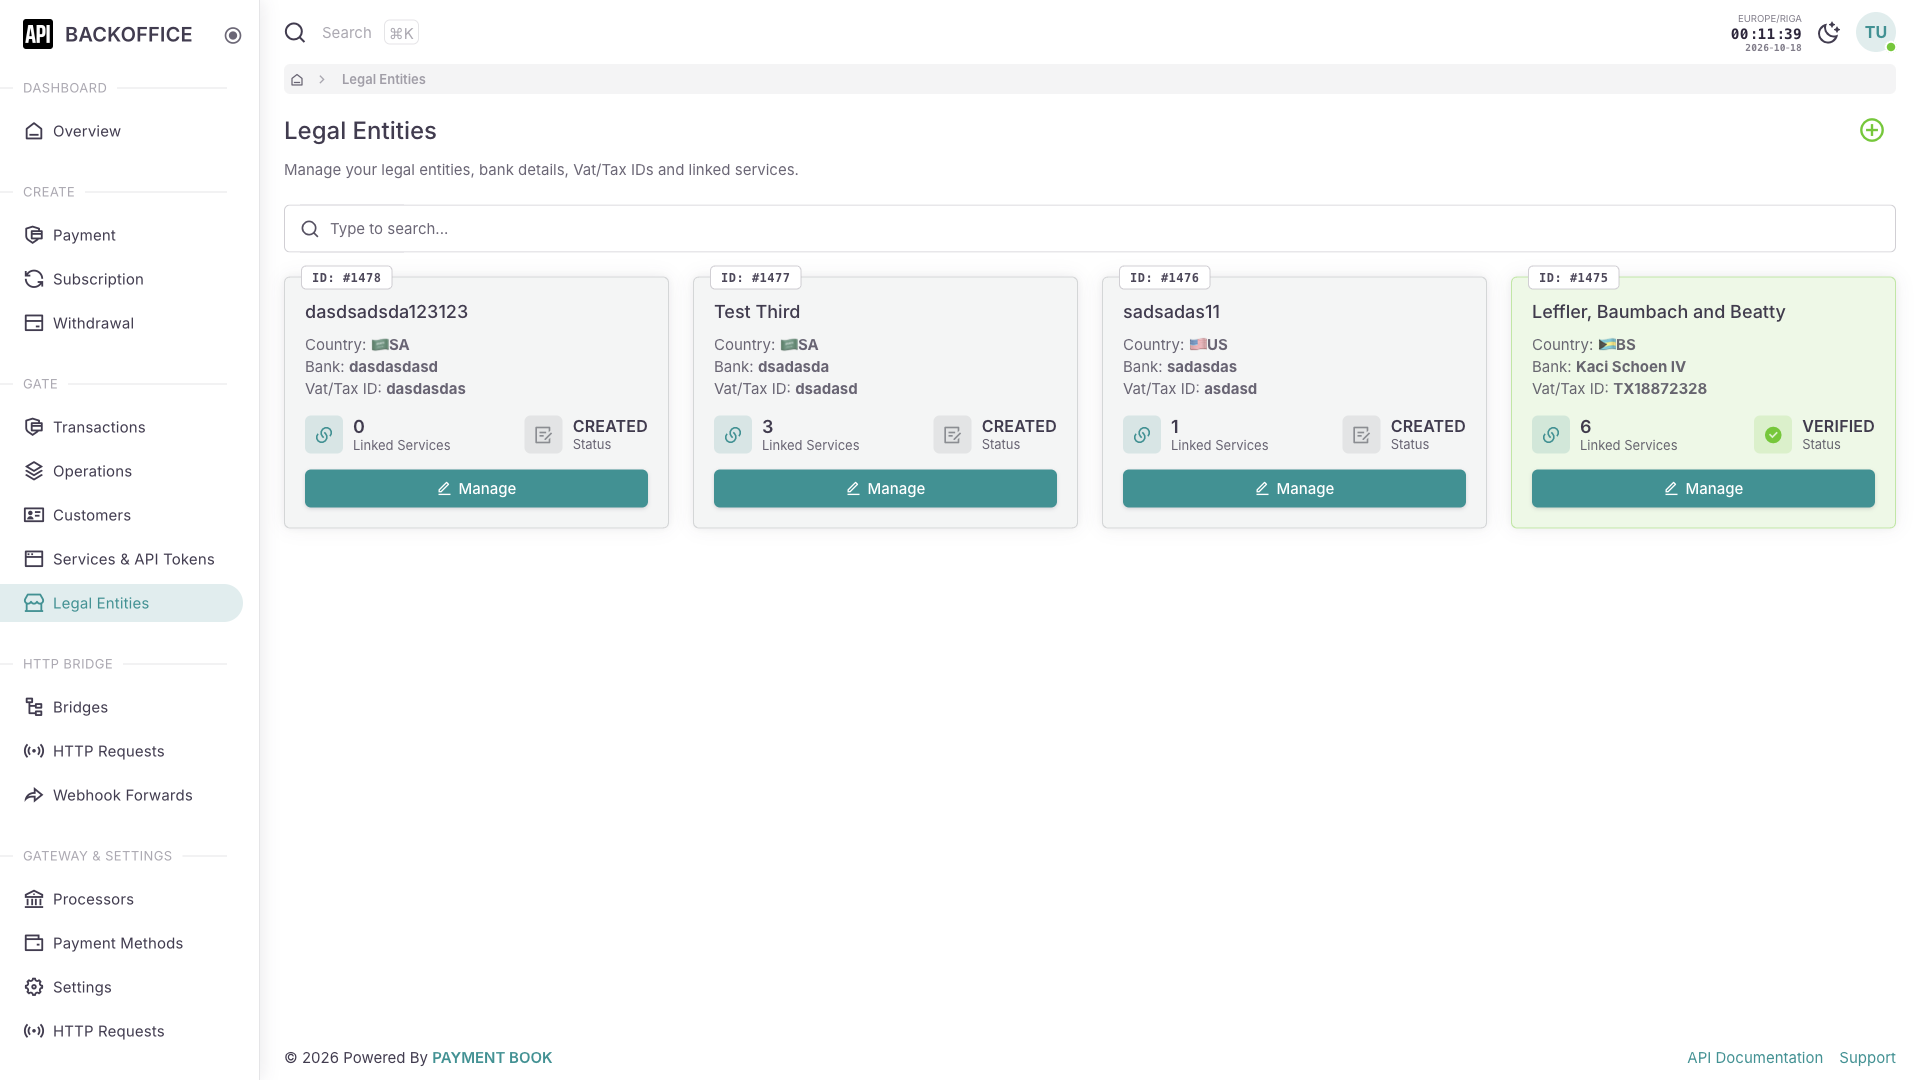
Task: Open Withdrawal page
Action: pos(121,323)
